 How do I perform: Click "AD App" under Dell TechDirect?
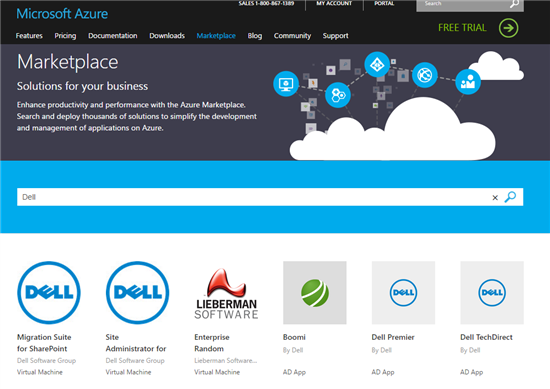472,372
